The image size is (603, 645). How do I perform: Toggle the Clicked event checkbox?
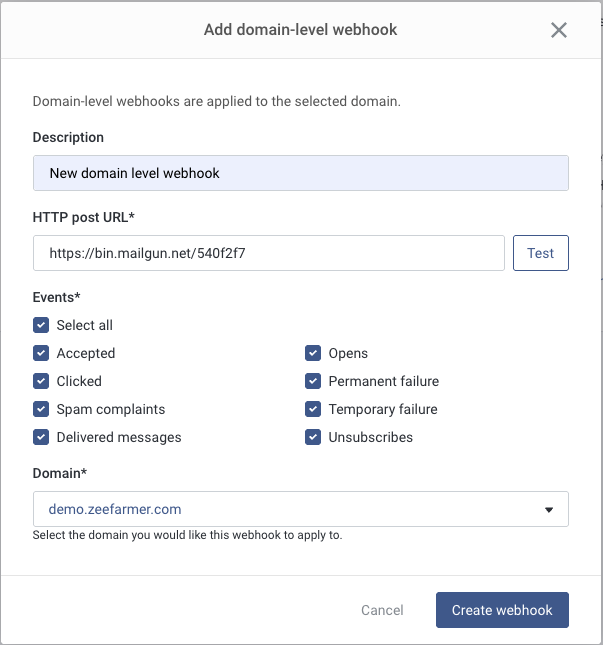point(41,381)
